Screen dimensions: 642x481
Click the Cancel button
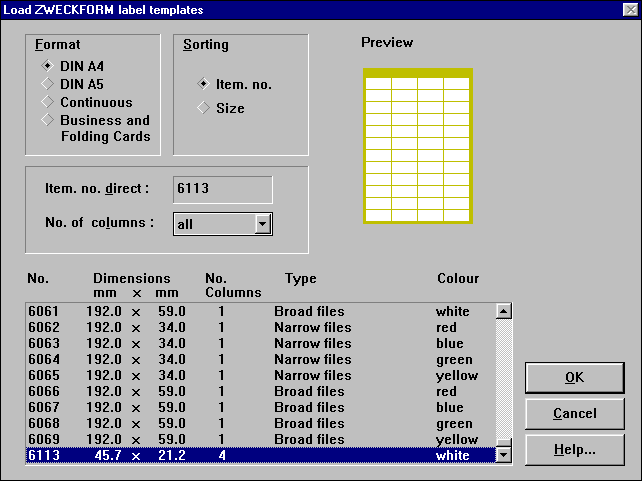point(574,413)
